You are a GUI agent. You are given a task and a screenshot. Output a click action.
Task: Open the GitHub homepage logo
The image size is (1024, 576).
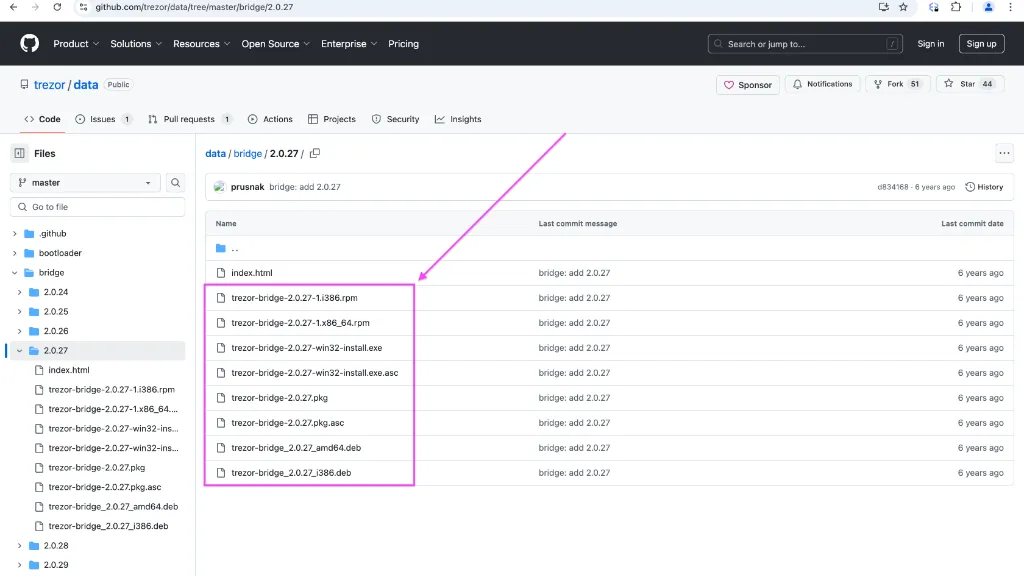(29, 44)
